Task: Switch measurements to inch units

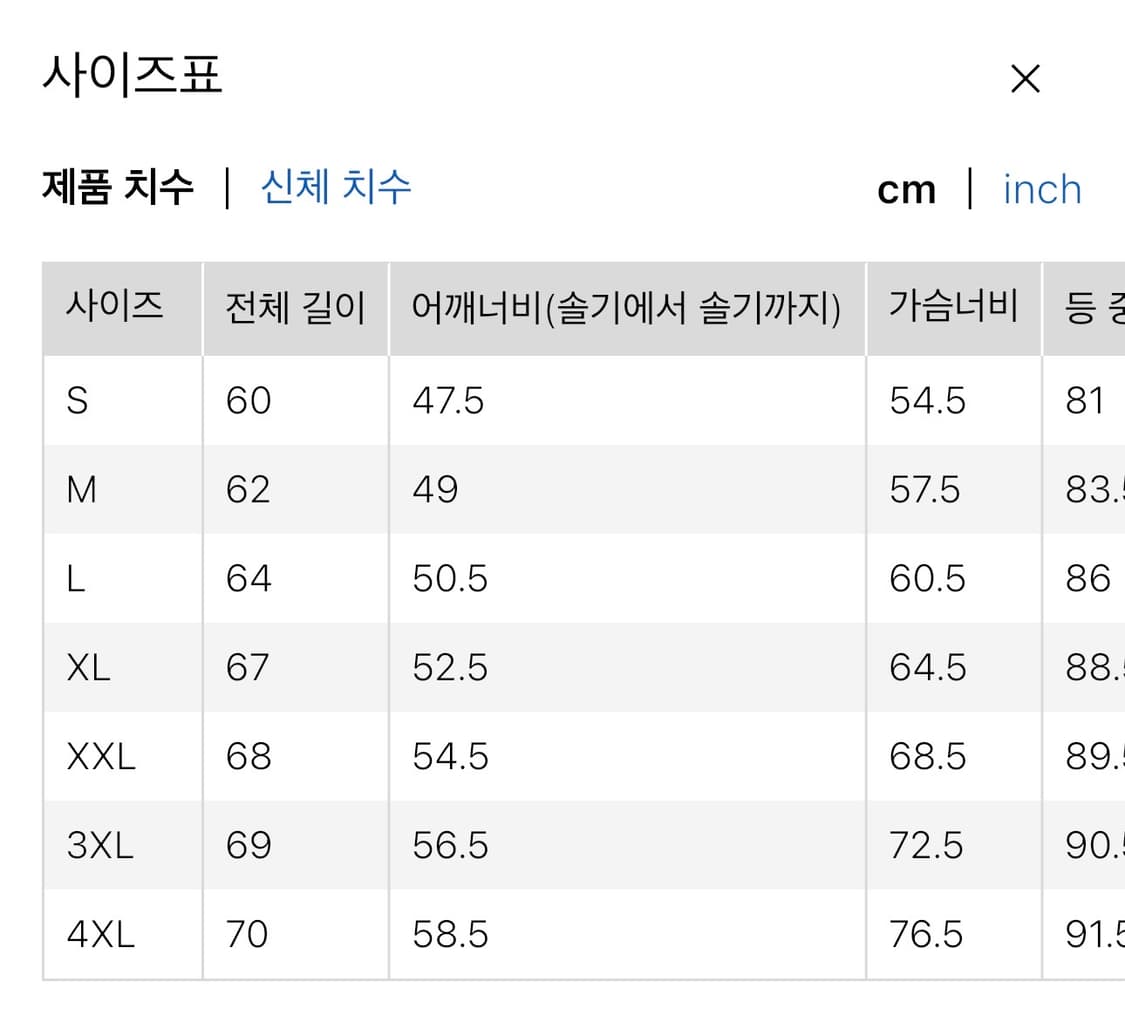Action: pos(1042,189)
